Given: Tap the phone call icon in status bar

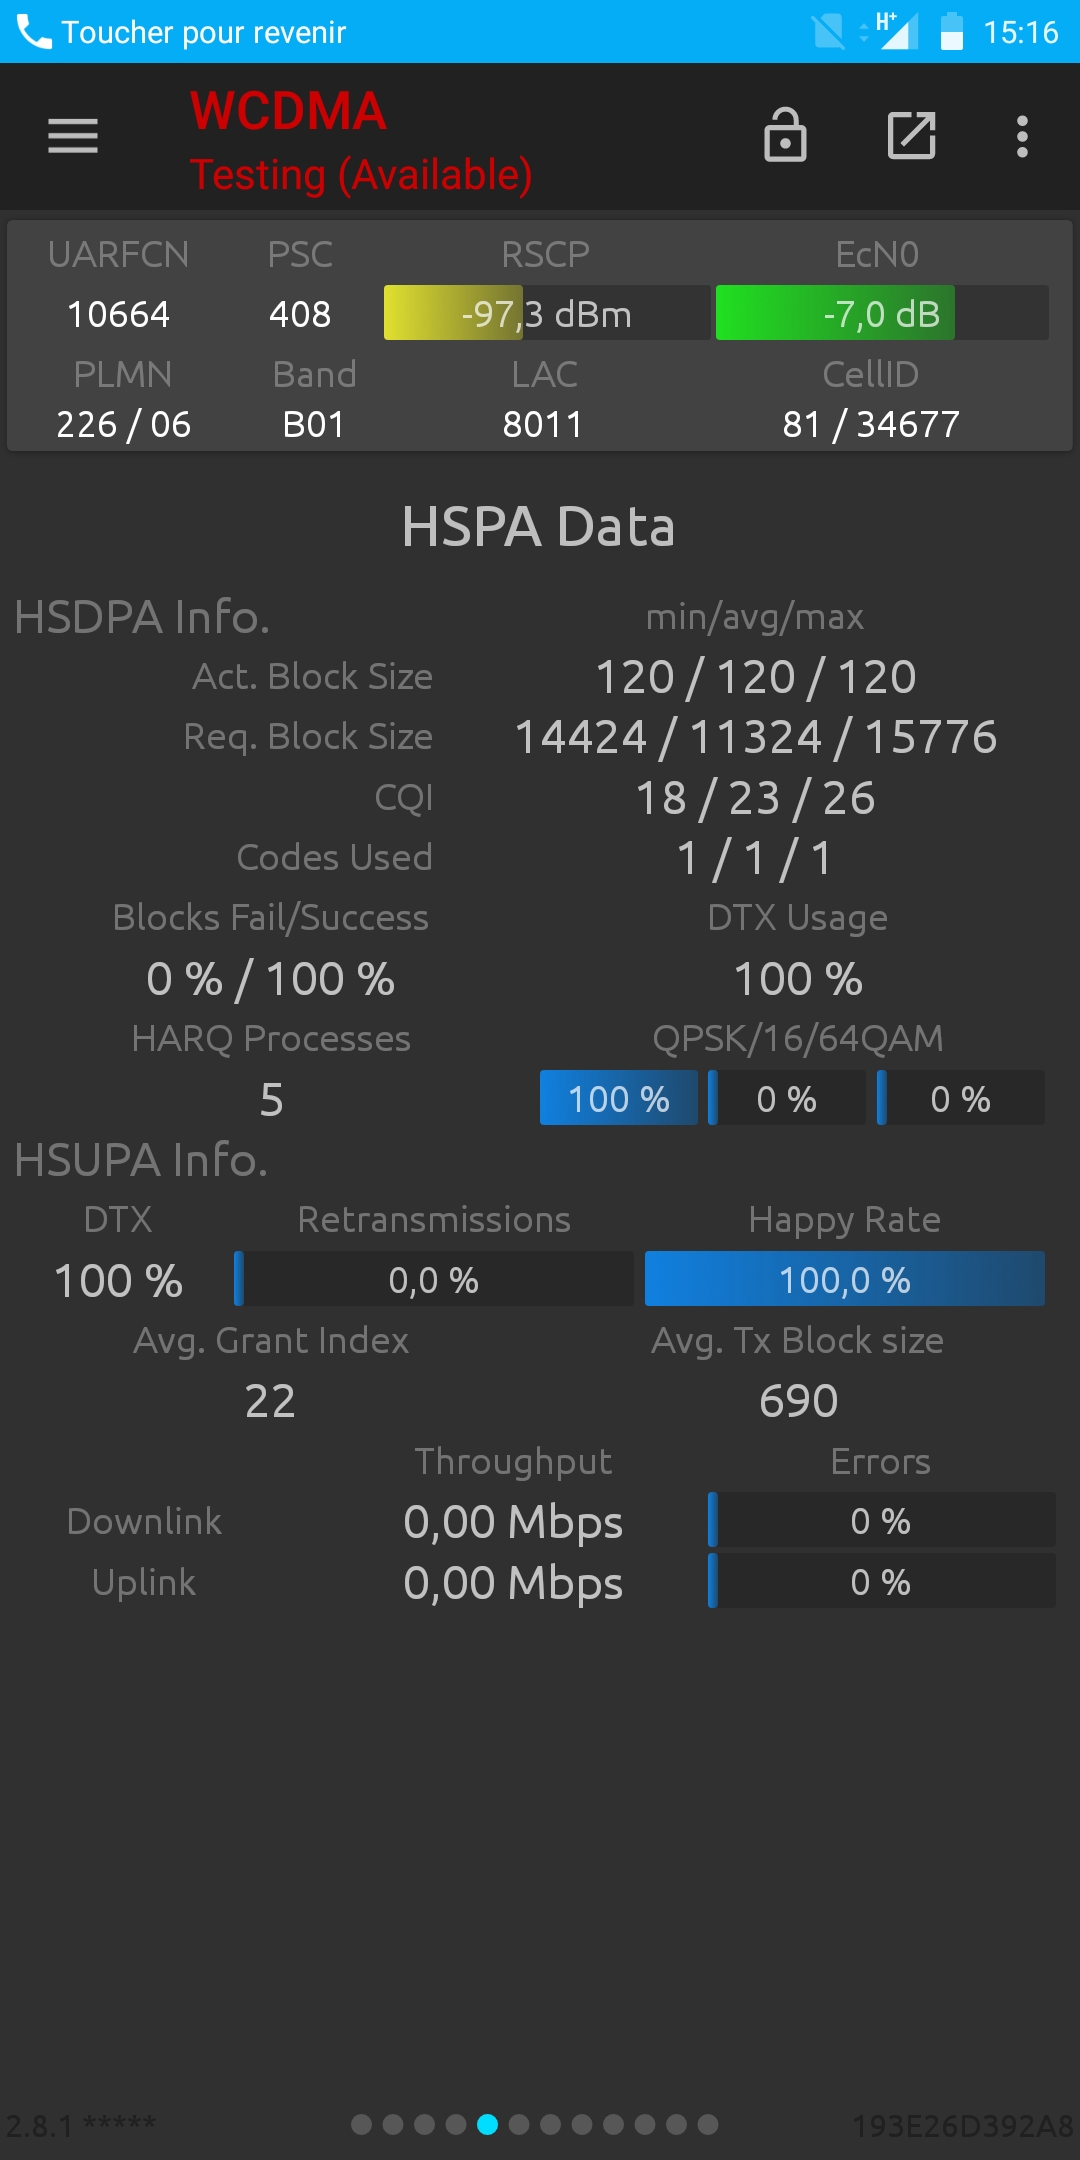Looking at the screenshot, I should click(x=35, y=32).
